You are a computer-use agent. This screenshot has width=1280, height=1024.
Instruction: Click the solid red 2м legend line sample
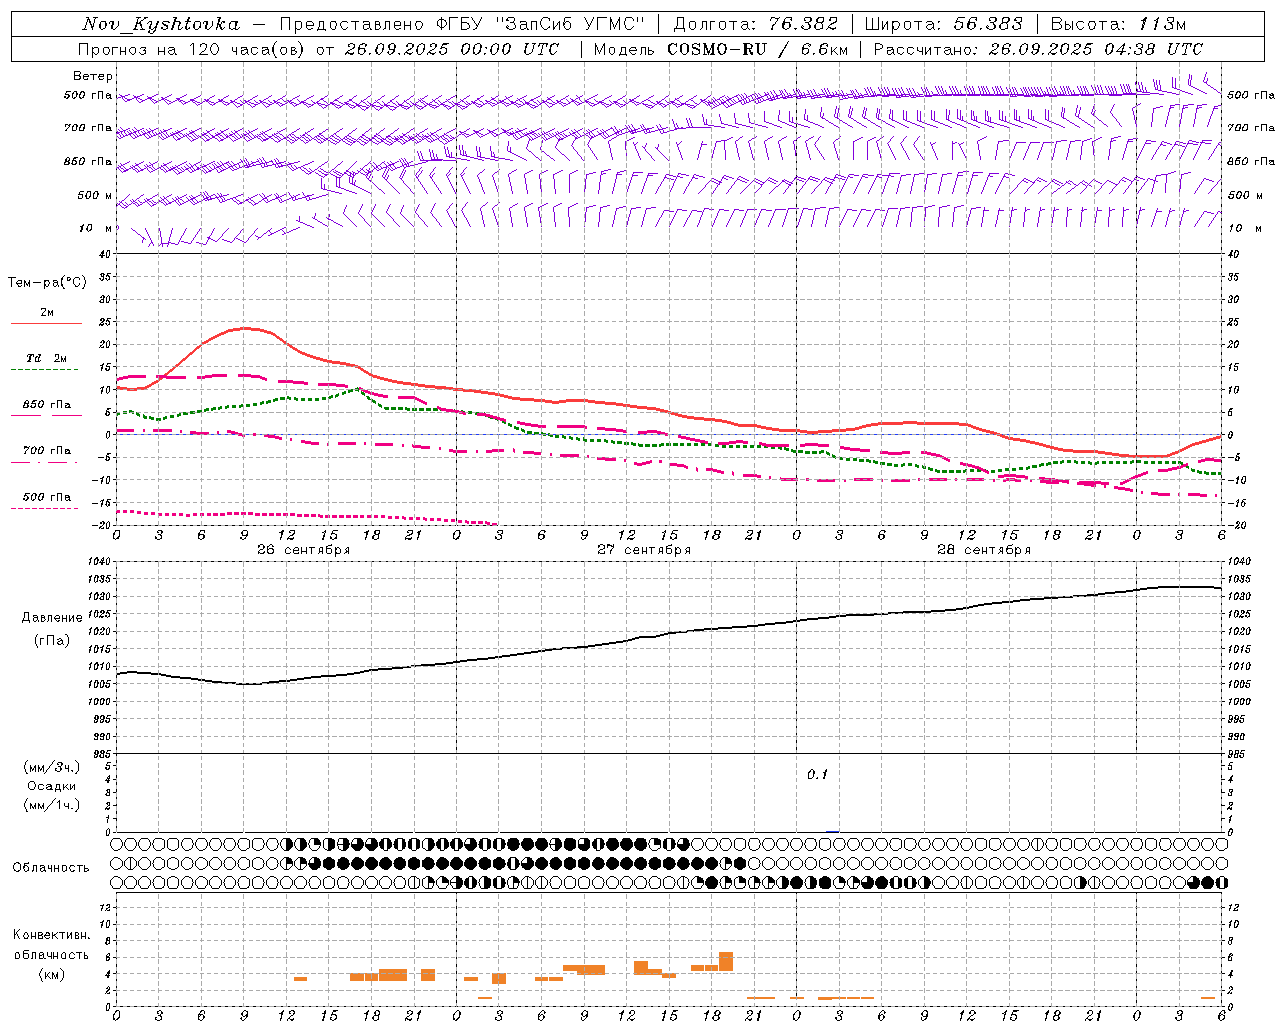pos(46,324)
